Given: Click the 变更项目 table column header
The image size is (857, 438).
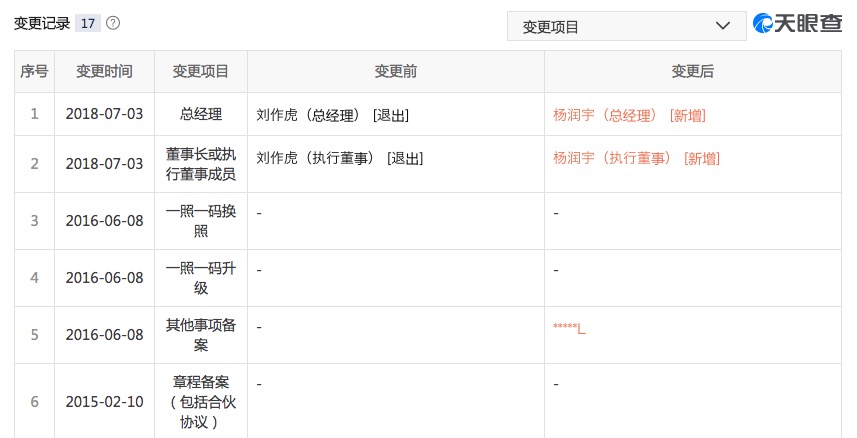Looking at the screenshot, I should pyautogui.click(x=201, y=72).
